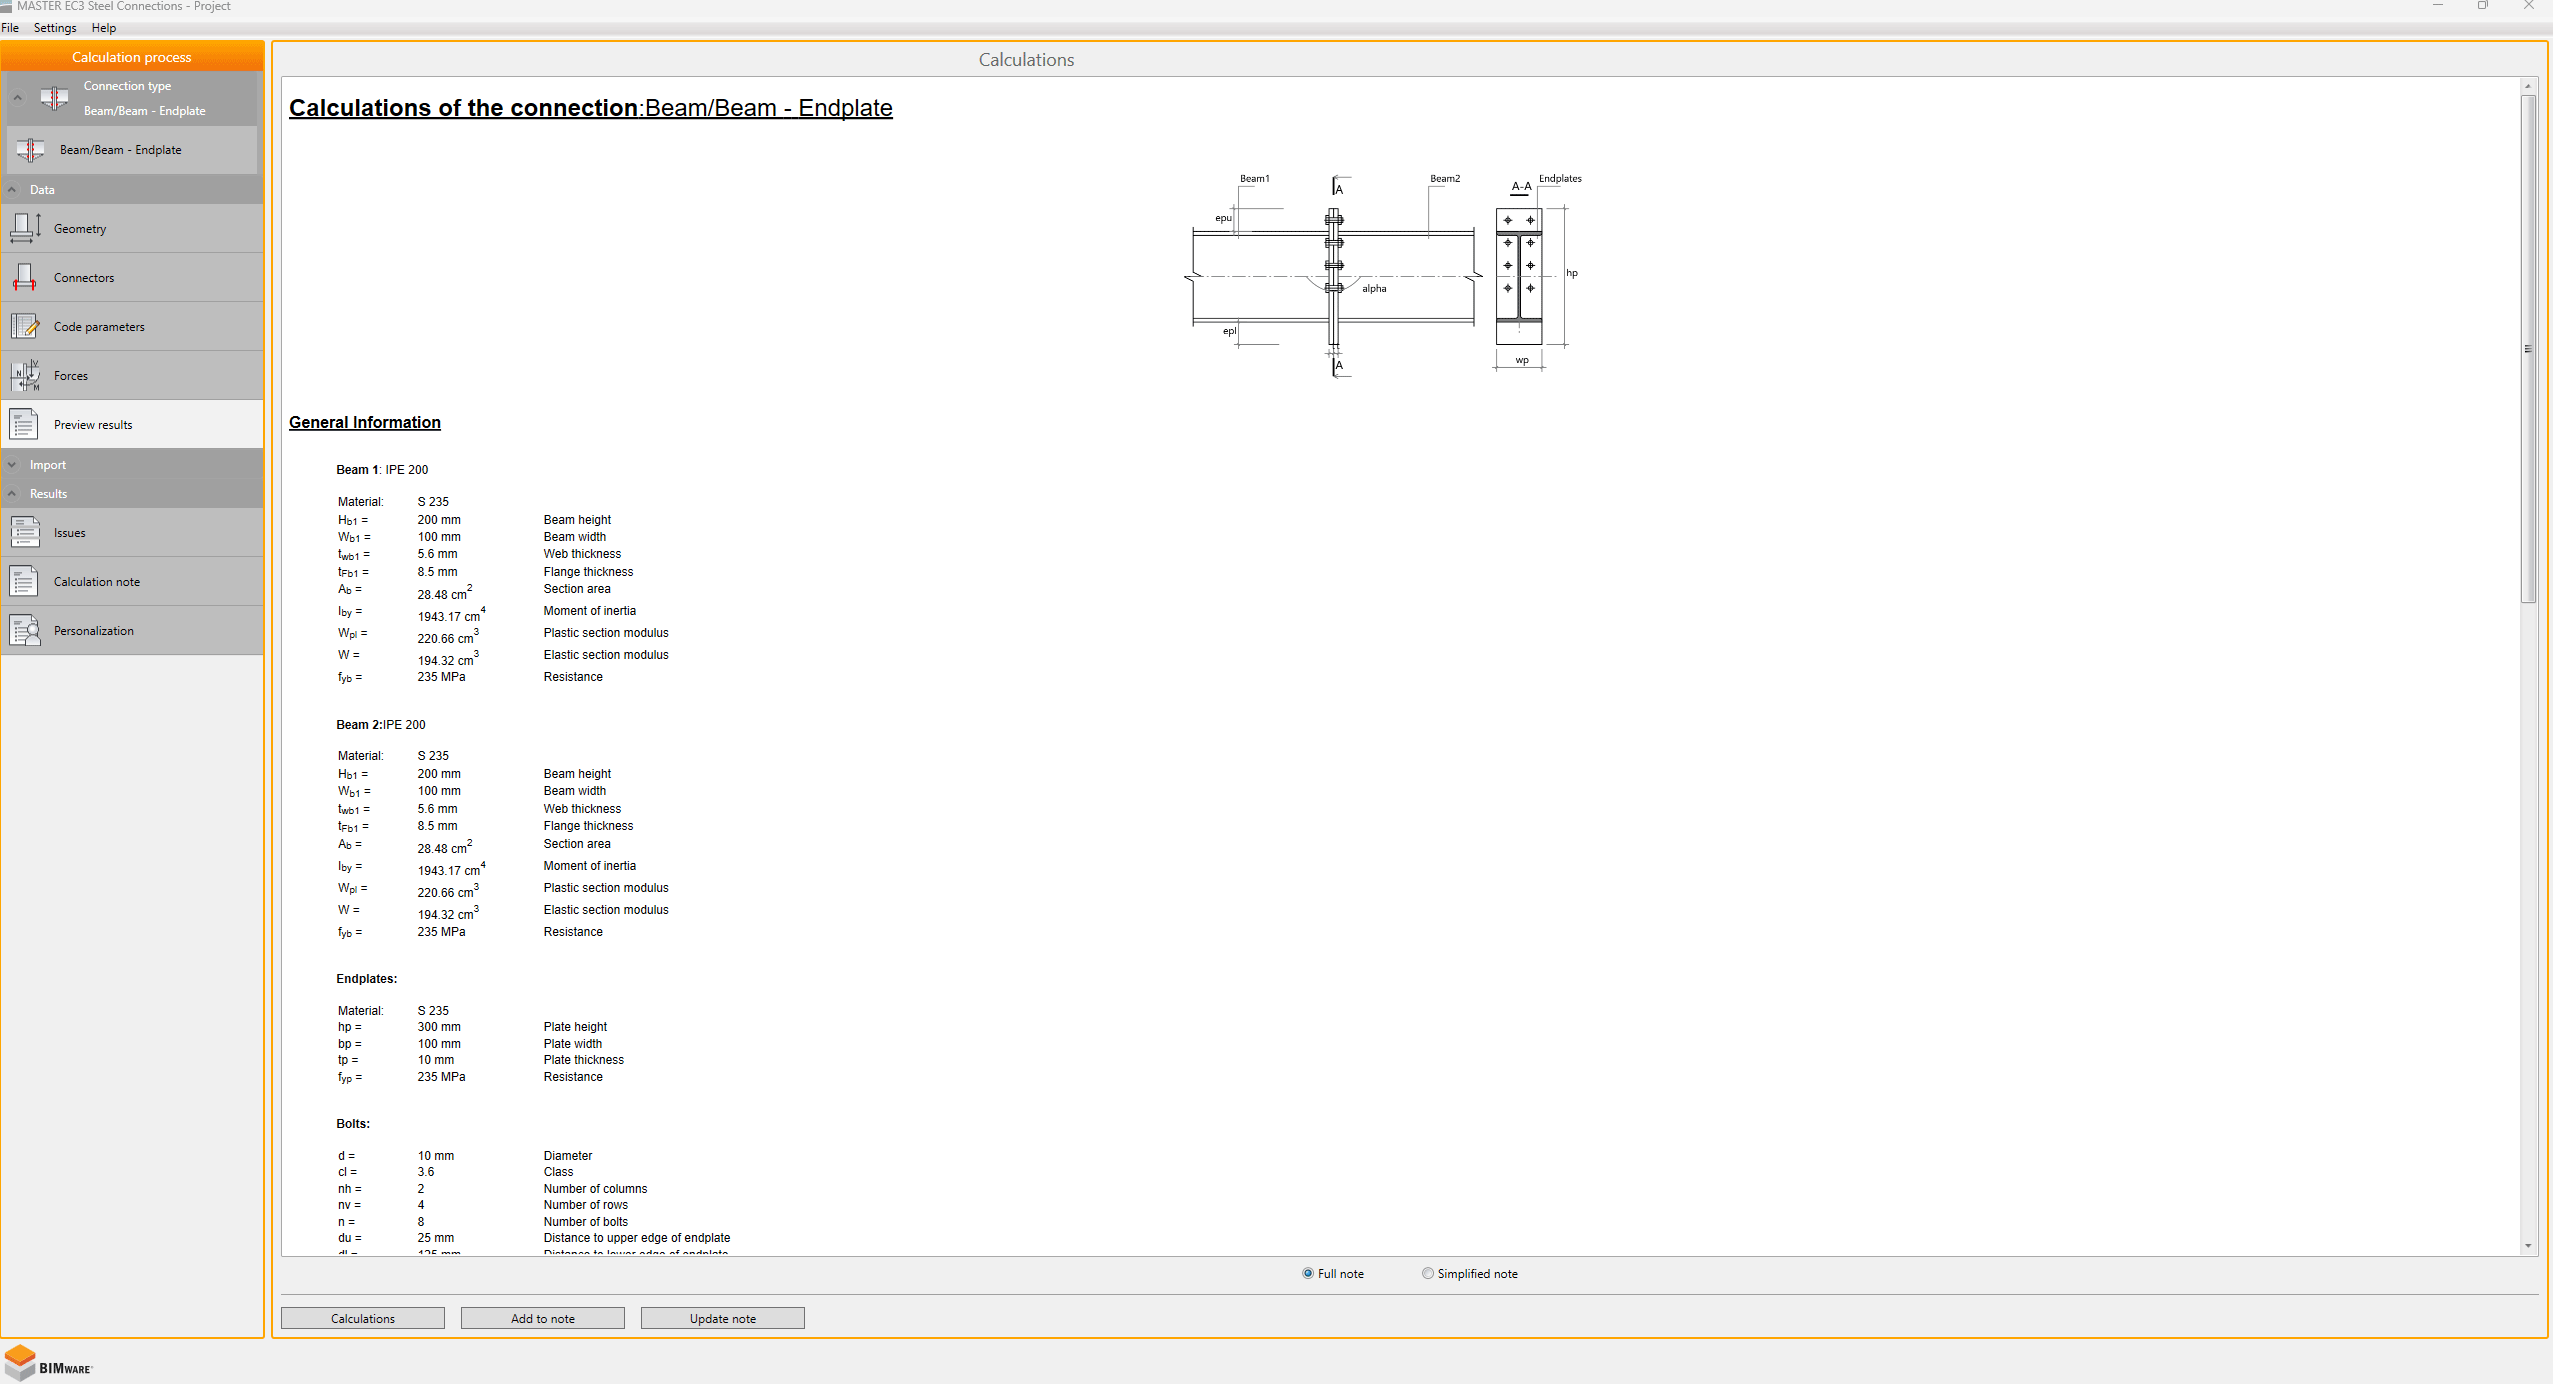Click the Calculation note icon
The image size is (2553, 1384).
click(25, 581)
